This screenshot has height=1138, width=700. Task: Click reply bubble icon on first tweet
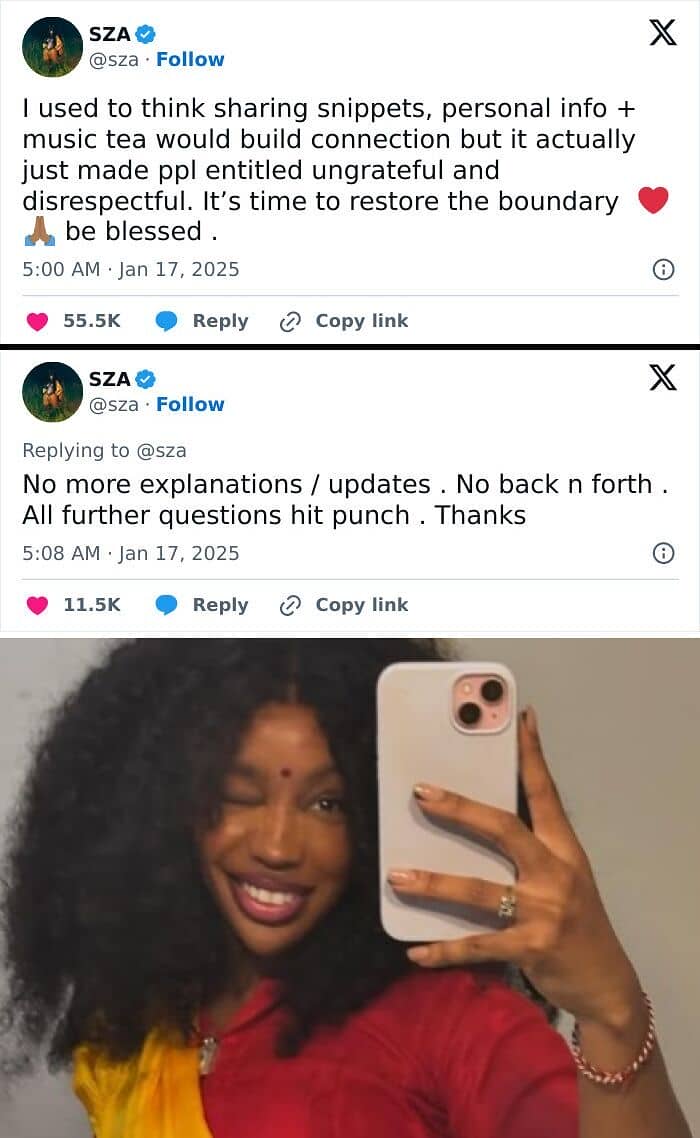(167, 321)
